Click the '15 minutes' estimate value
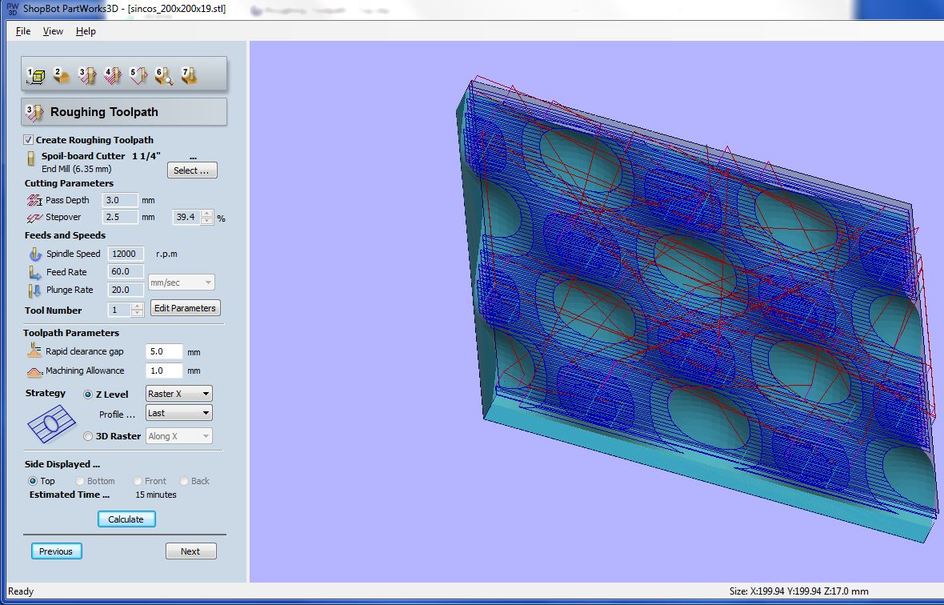 point(156,494)
